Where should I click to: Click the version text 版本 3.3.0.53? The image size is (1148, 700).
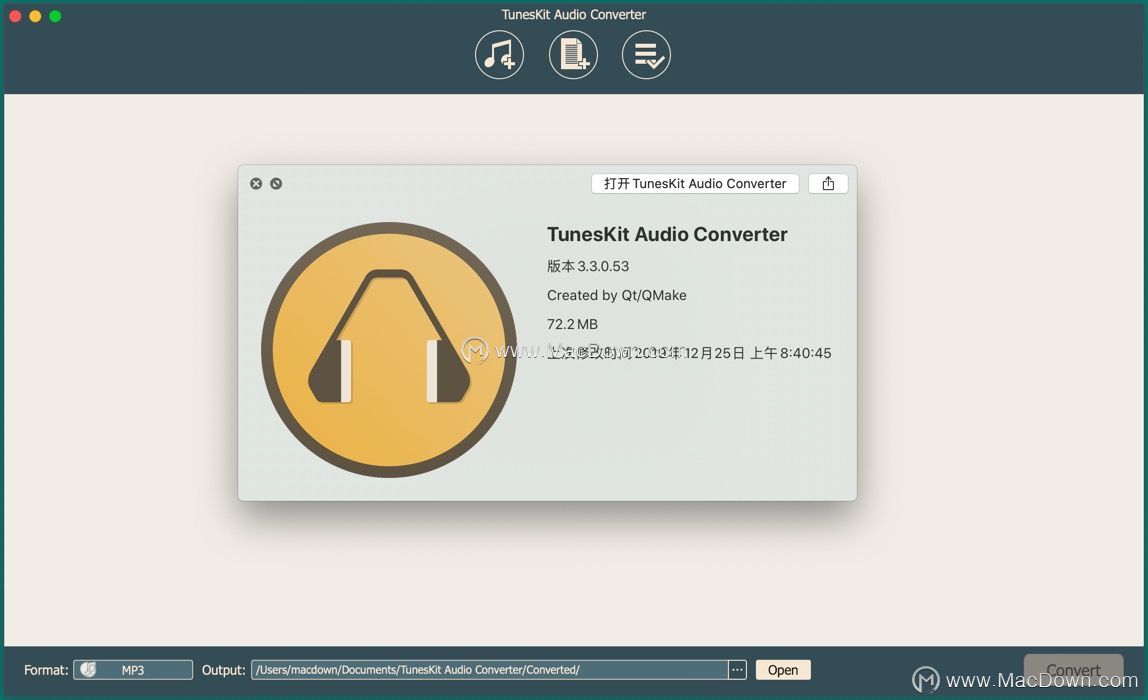coord(588,267)
